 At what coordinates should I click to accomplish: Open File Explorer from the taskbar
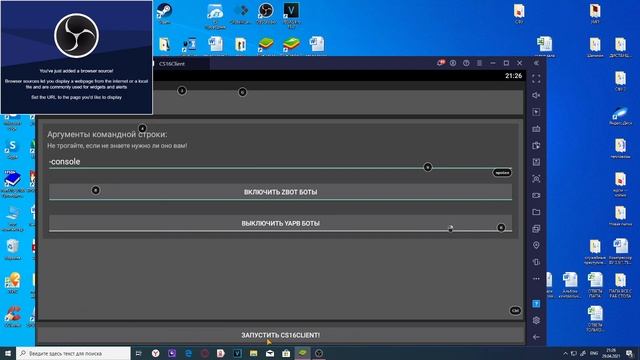pos(253,353)
